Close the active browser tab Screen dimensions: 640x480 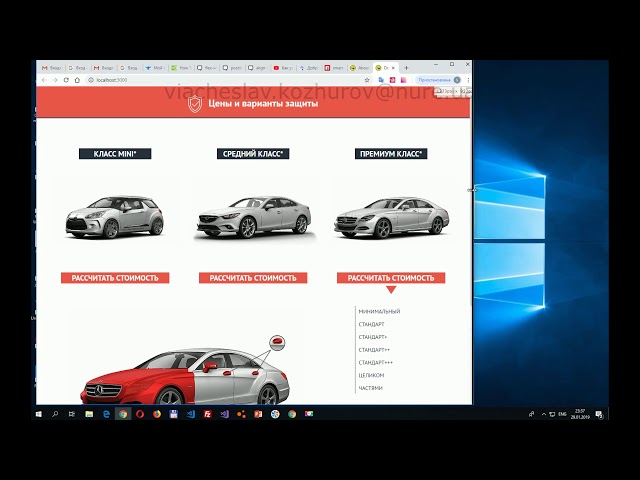393,68
